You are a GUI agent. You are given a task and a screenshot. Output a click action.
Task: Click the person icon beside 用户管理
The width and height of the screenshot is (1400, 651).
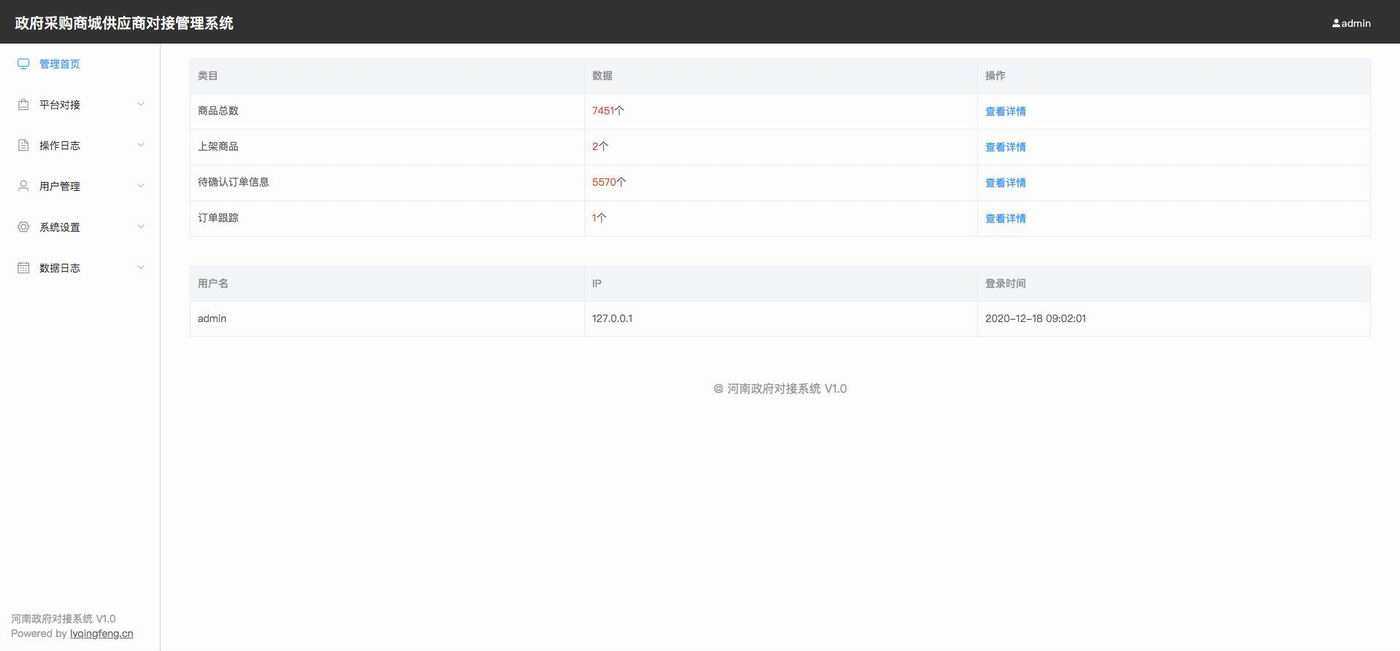click(x=23, y=186)
